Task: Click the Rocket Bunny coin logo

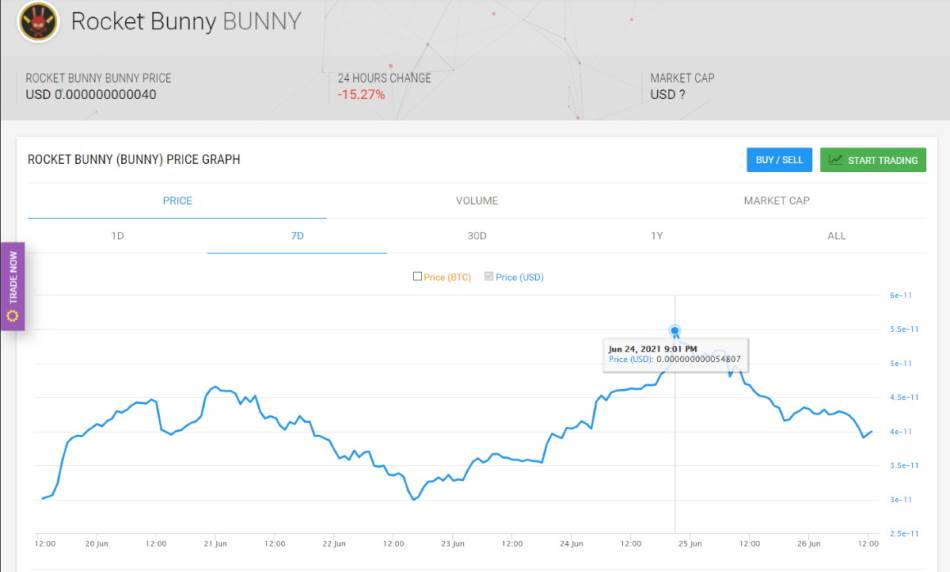Action: [38, 21]
